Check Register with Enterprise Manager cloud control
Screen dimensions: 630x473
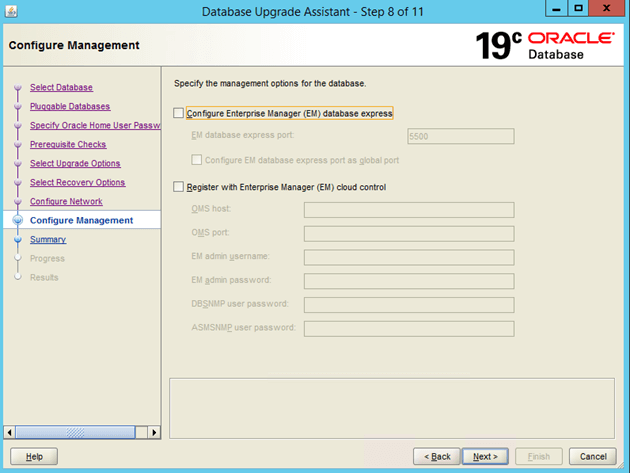[179, 187]
